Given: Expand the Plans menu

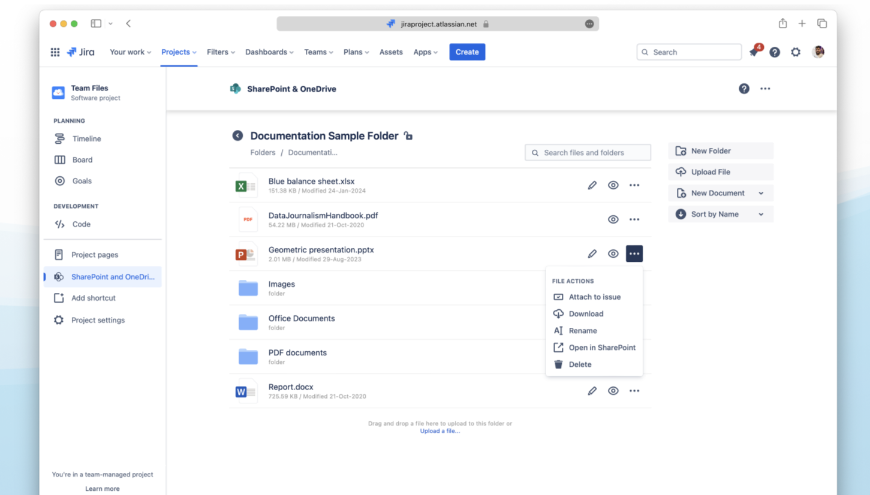Looking at the screenshot, I should (x=356, y=52).
